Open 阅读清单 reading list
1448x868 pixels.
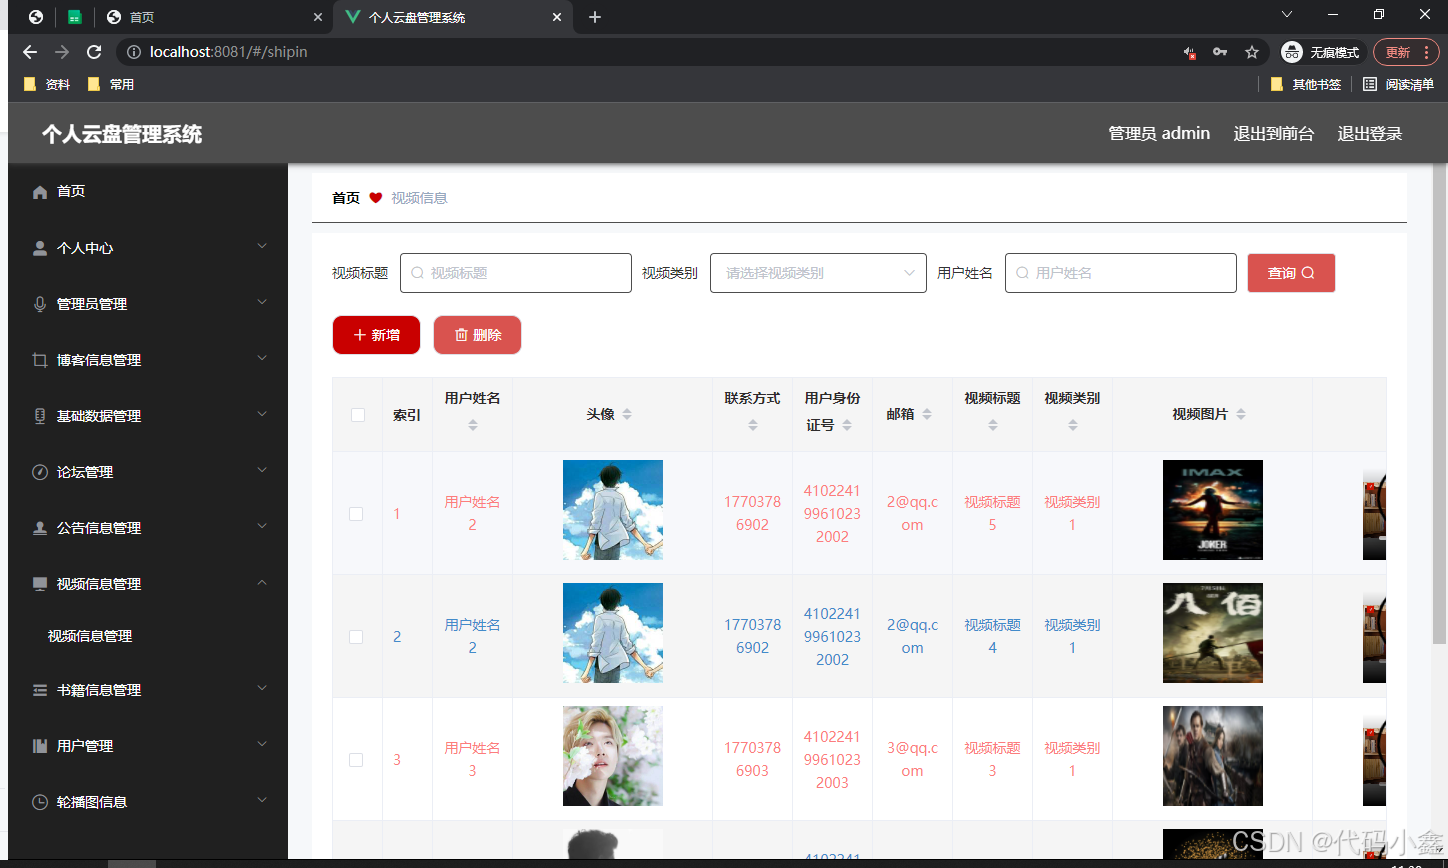point(1398,85)
